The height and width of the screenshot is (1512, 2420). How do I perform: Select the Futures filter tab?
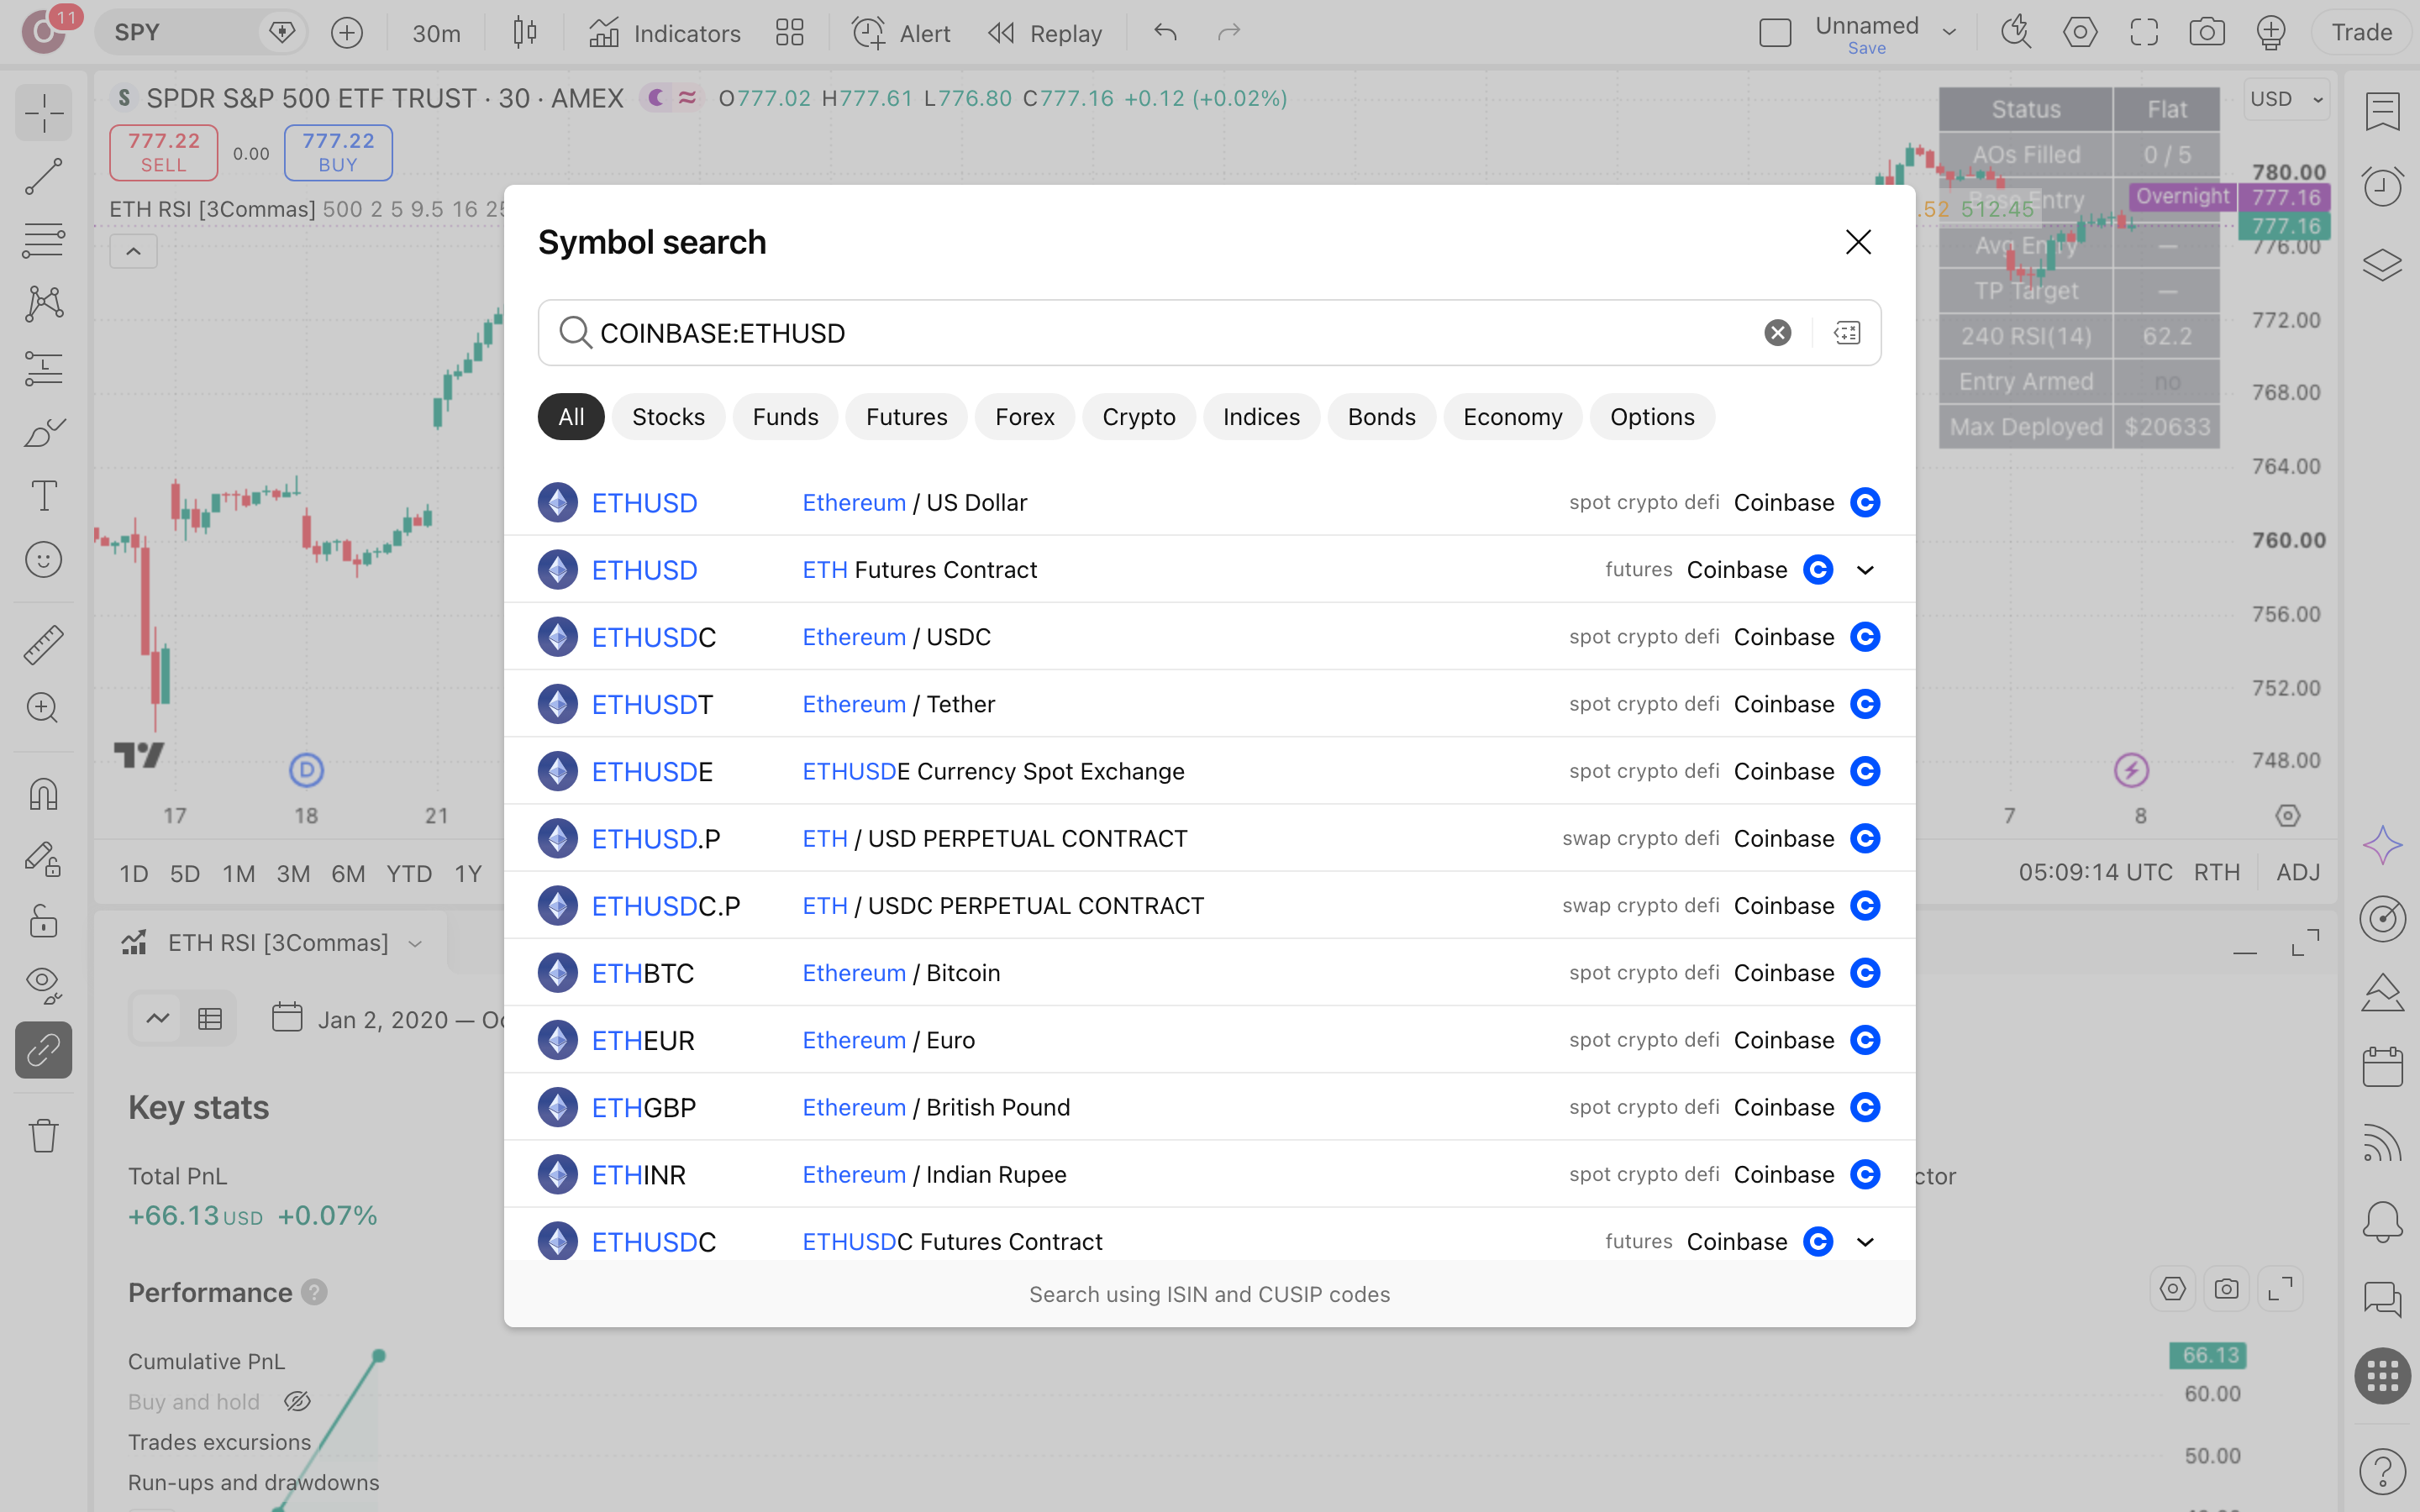[x=906, y=417]
